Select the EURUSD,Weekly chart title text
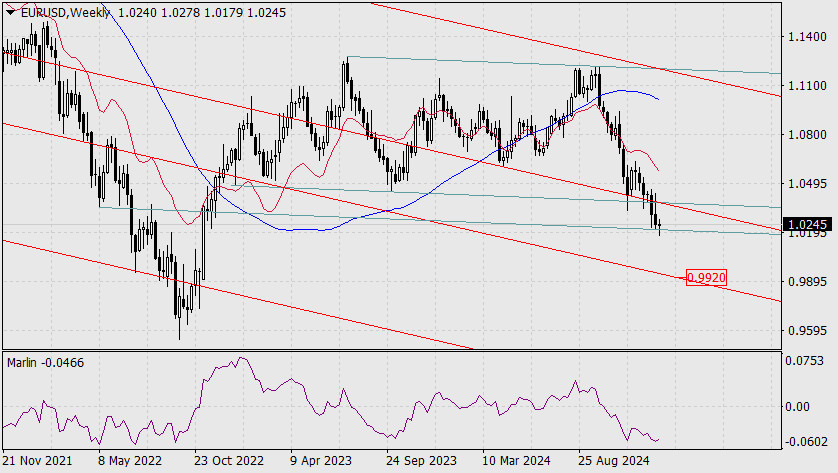The image size is (838, 473). pos(65,12)
